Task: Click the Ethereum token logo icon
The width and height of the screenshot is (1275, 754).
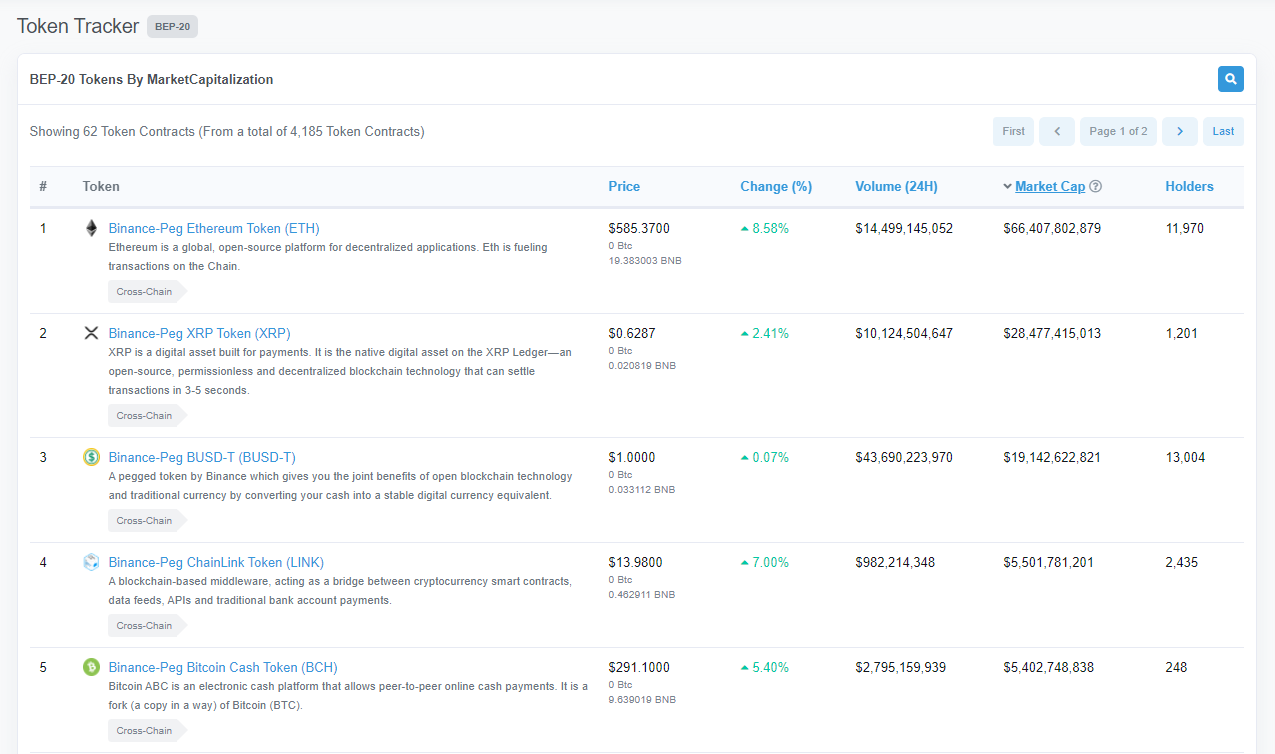Action: tap(91, 228)
